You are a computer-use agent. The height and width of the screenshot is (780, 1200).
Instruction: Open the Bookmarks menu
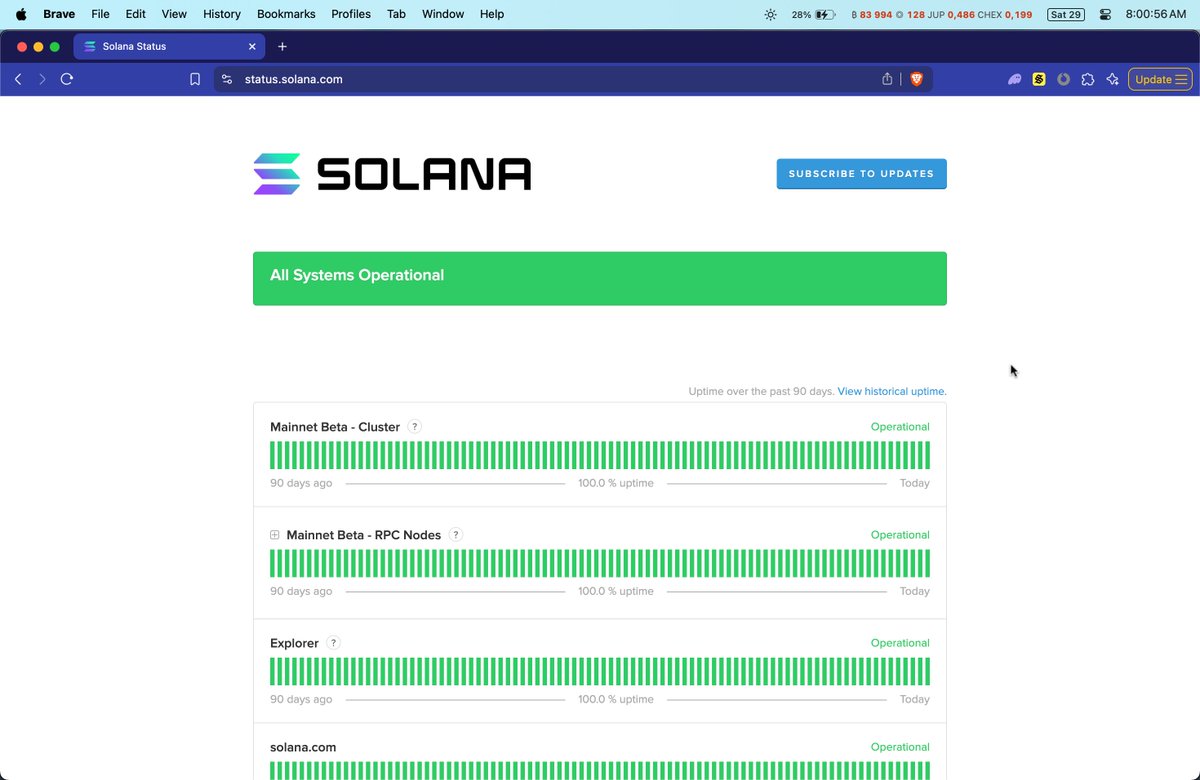pyautogui.click(x=286, y=14)
